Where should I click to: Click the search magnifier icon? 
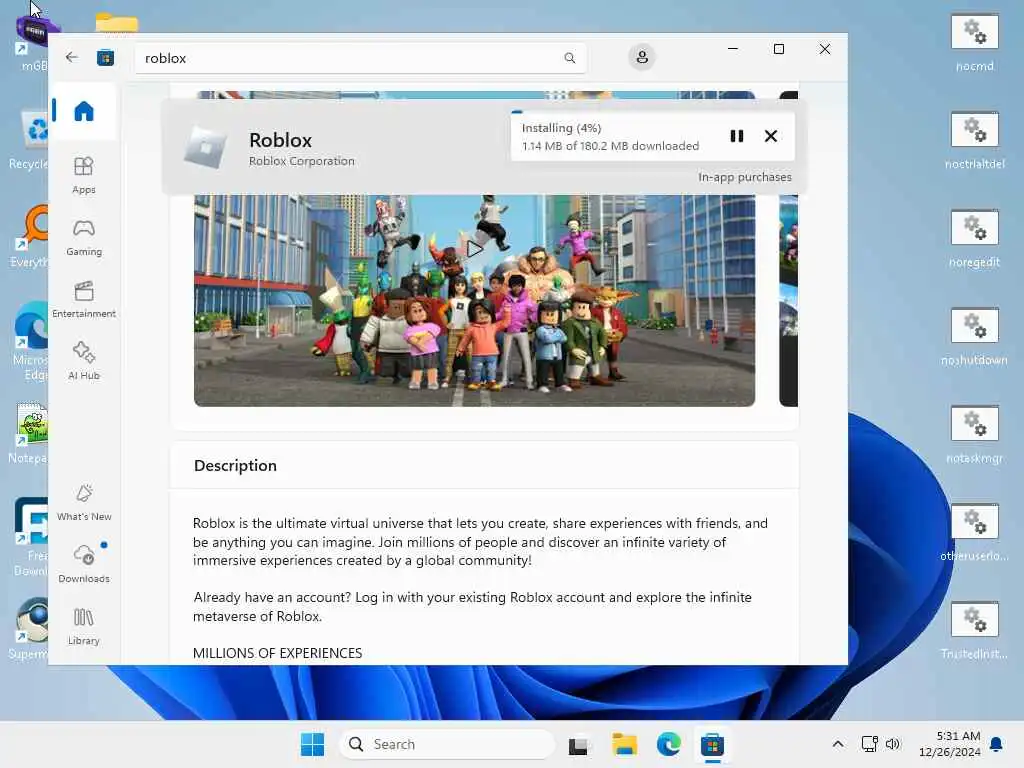569,58
